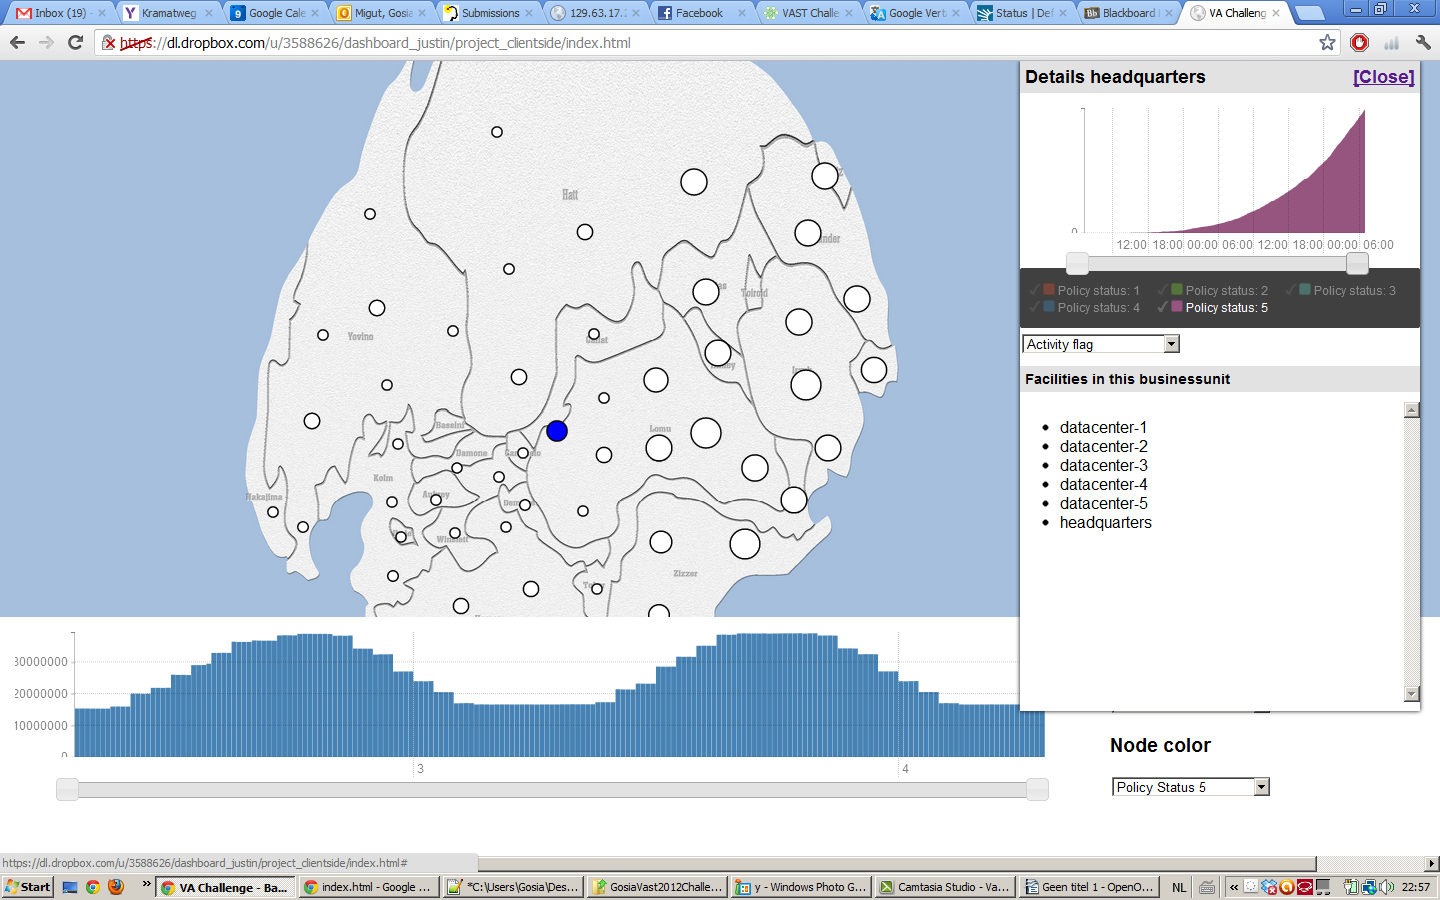Open the Activity flag dropdown
1440x900 pixels.
pos(1101,344)
